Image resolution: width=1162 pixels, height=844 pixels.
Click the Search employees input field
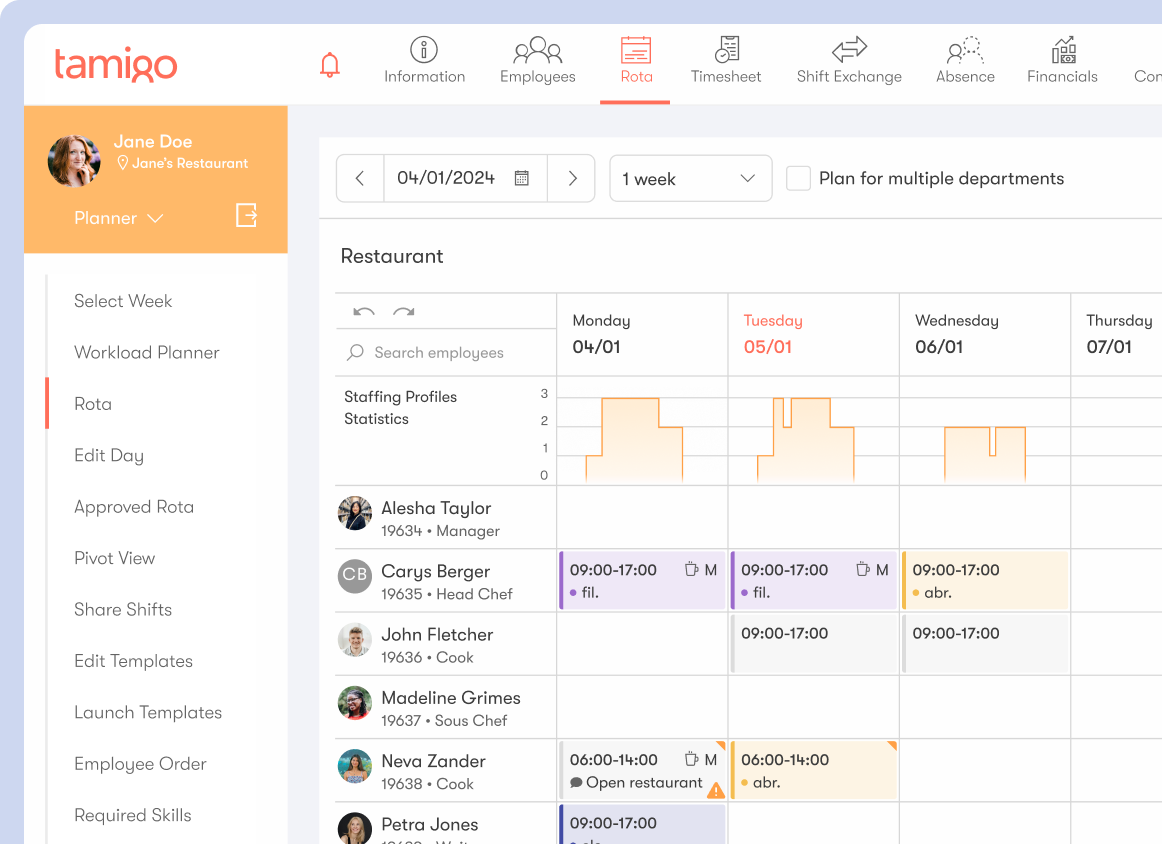point(440,353)
